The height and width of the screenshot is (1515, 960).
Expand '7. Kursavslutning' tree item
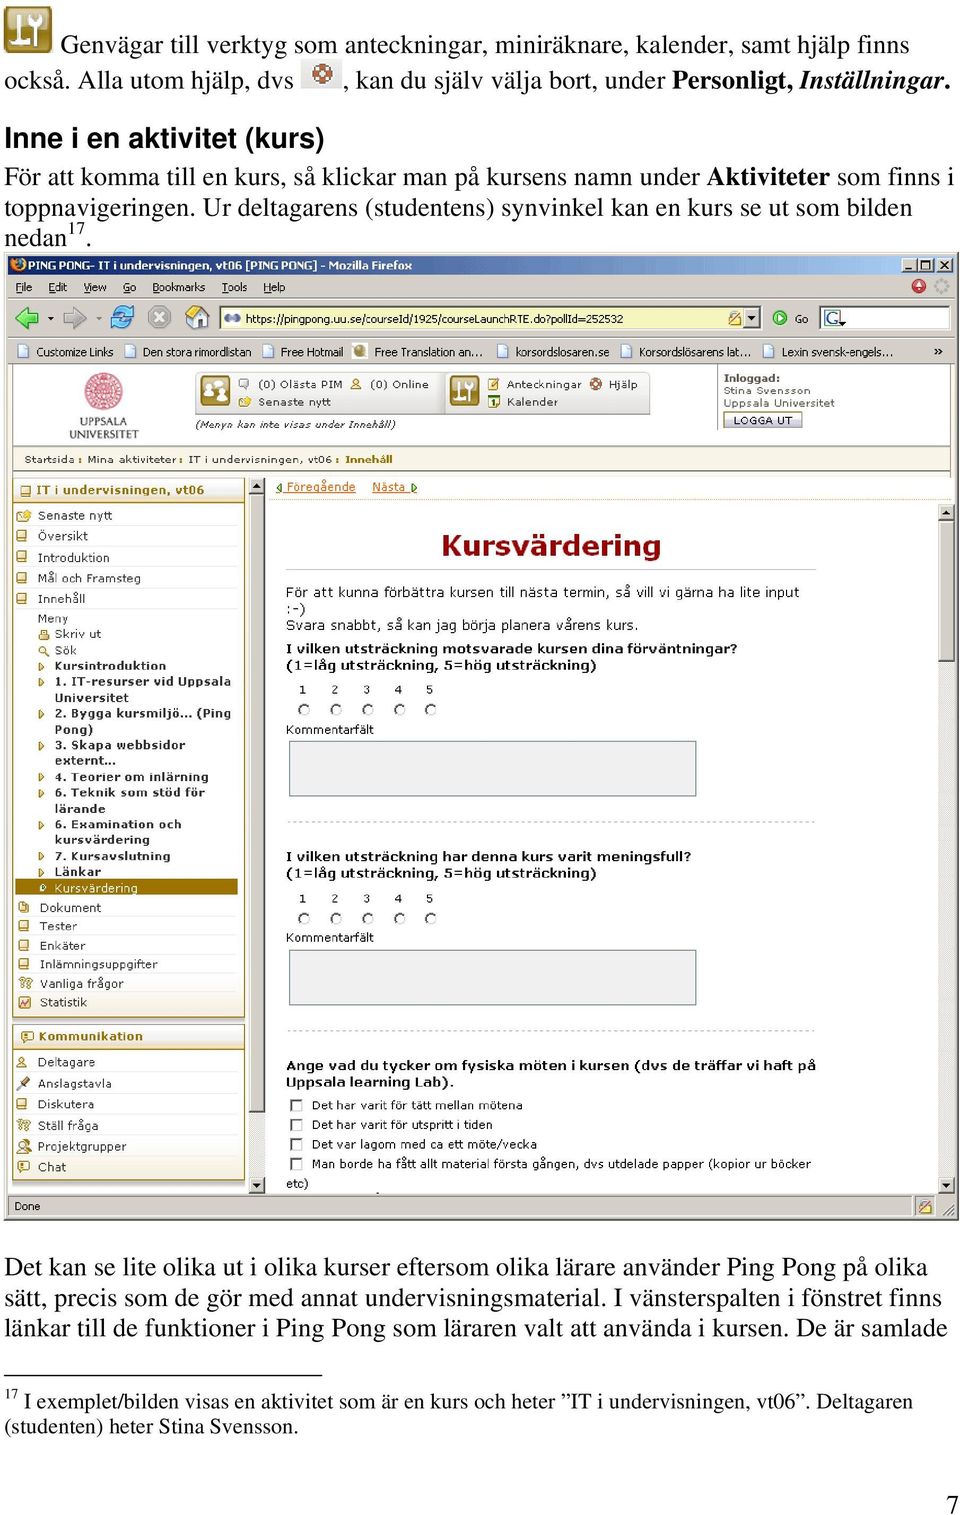point(42,856)
